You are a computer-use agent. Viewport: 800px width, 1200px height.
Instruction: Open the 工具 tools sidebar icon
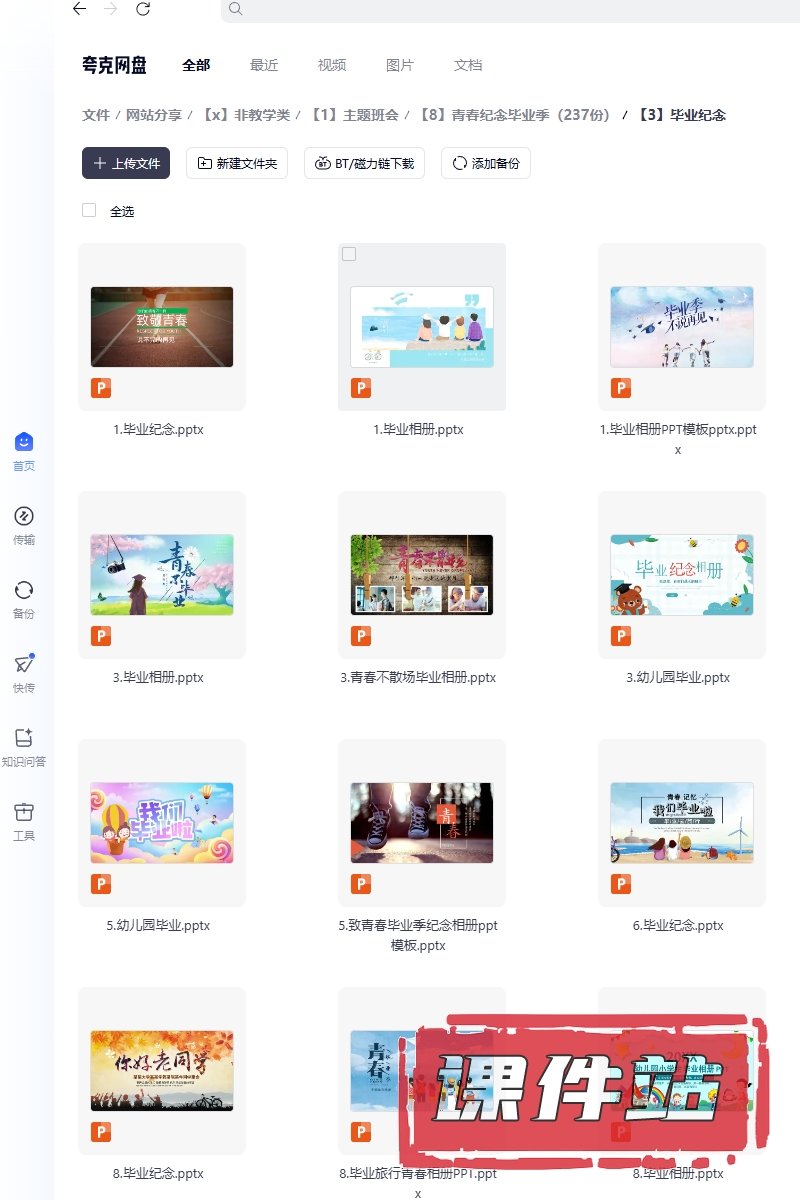pos(24,812)
